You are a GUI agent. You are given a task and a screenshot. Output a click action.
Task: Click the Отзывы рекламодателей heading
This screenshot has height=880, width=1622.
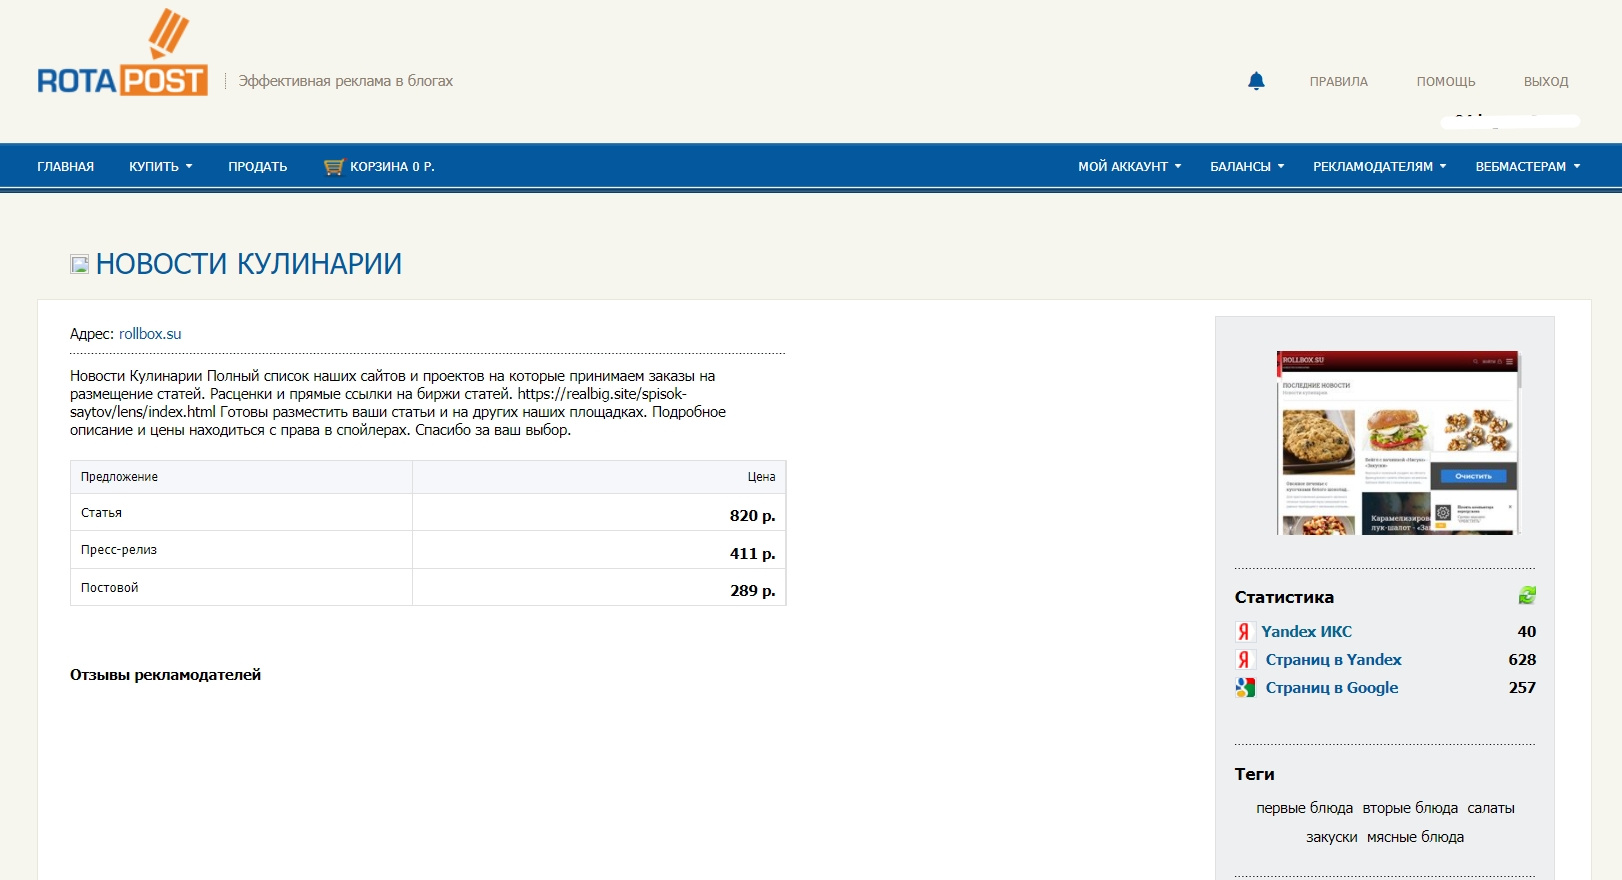tap(165, 675)
